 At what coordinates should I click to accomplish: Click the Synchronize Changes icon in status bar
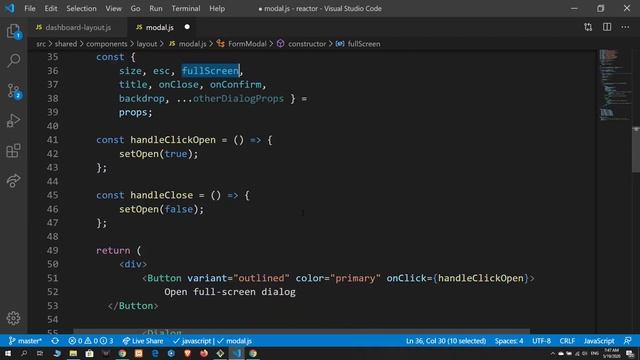55,341
